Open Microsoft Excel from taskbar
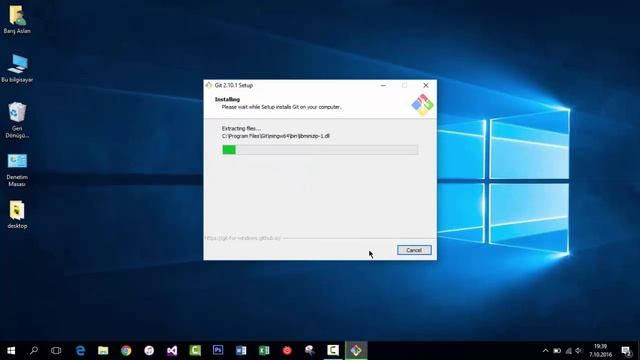 (x=264, y=351)
